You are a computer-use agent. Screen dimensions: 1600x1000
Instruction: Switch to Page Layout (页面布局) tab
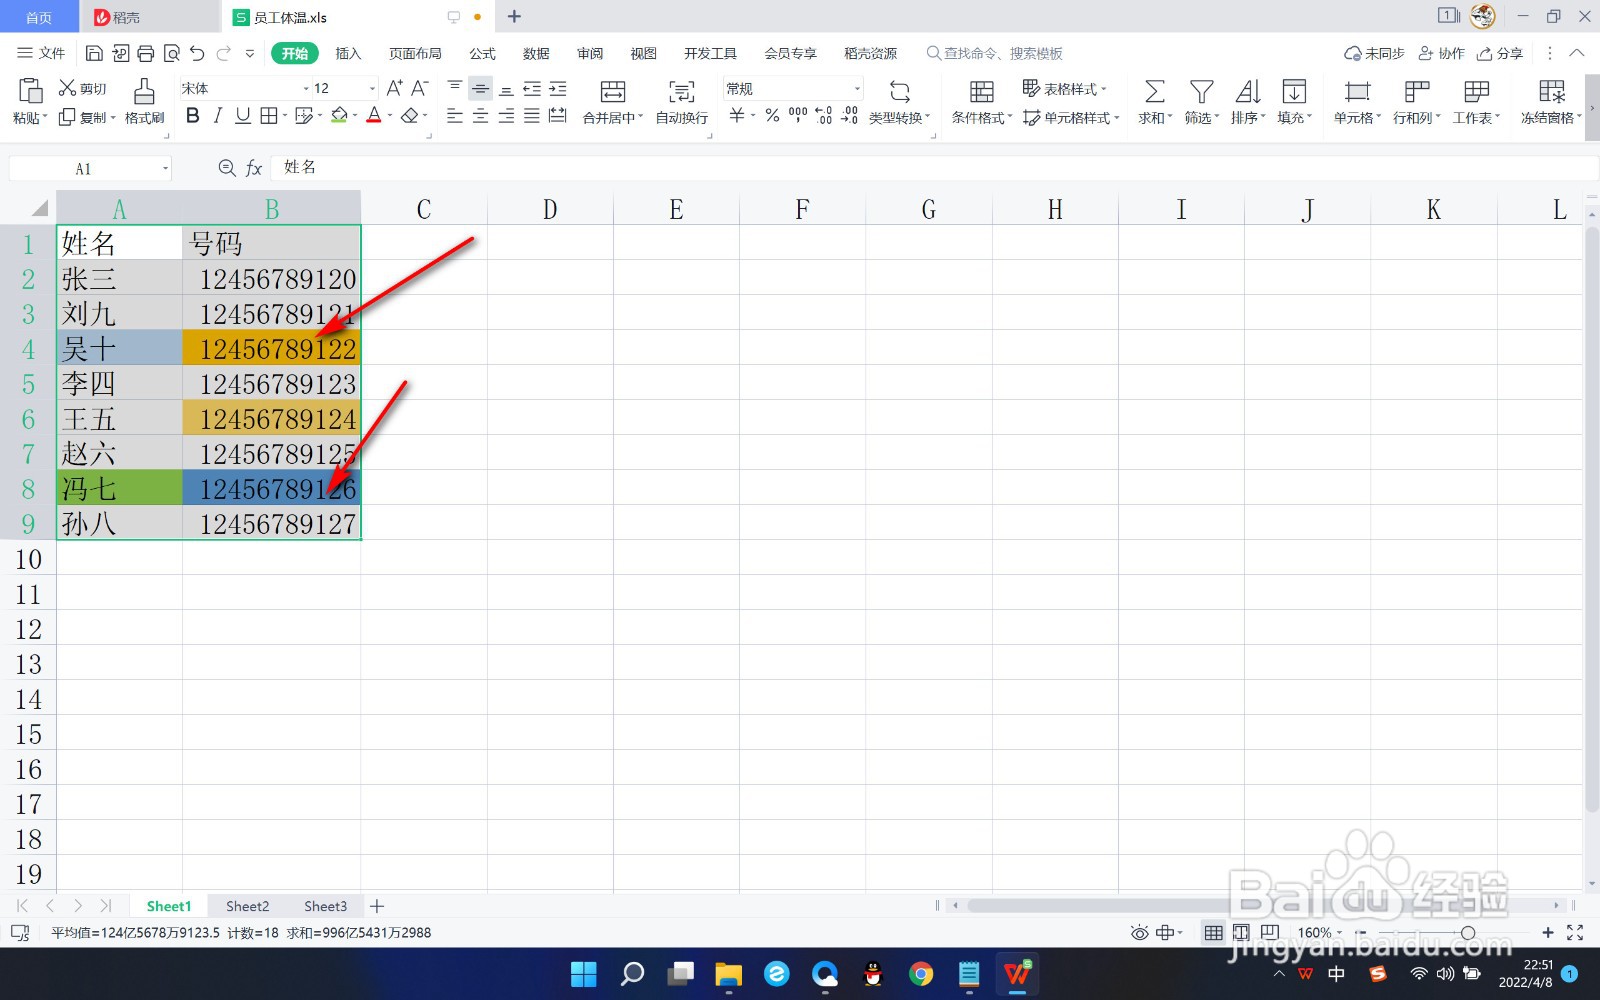(x=415, y=53)
